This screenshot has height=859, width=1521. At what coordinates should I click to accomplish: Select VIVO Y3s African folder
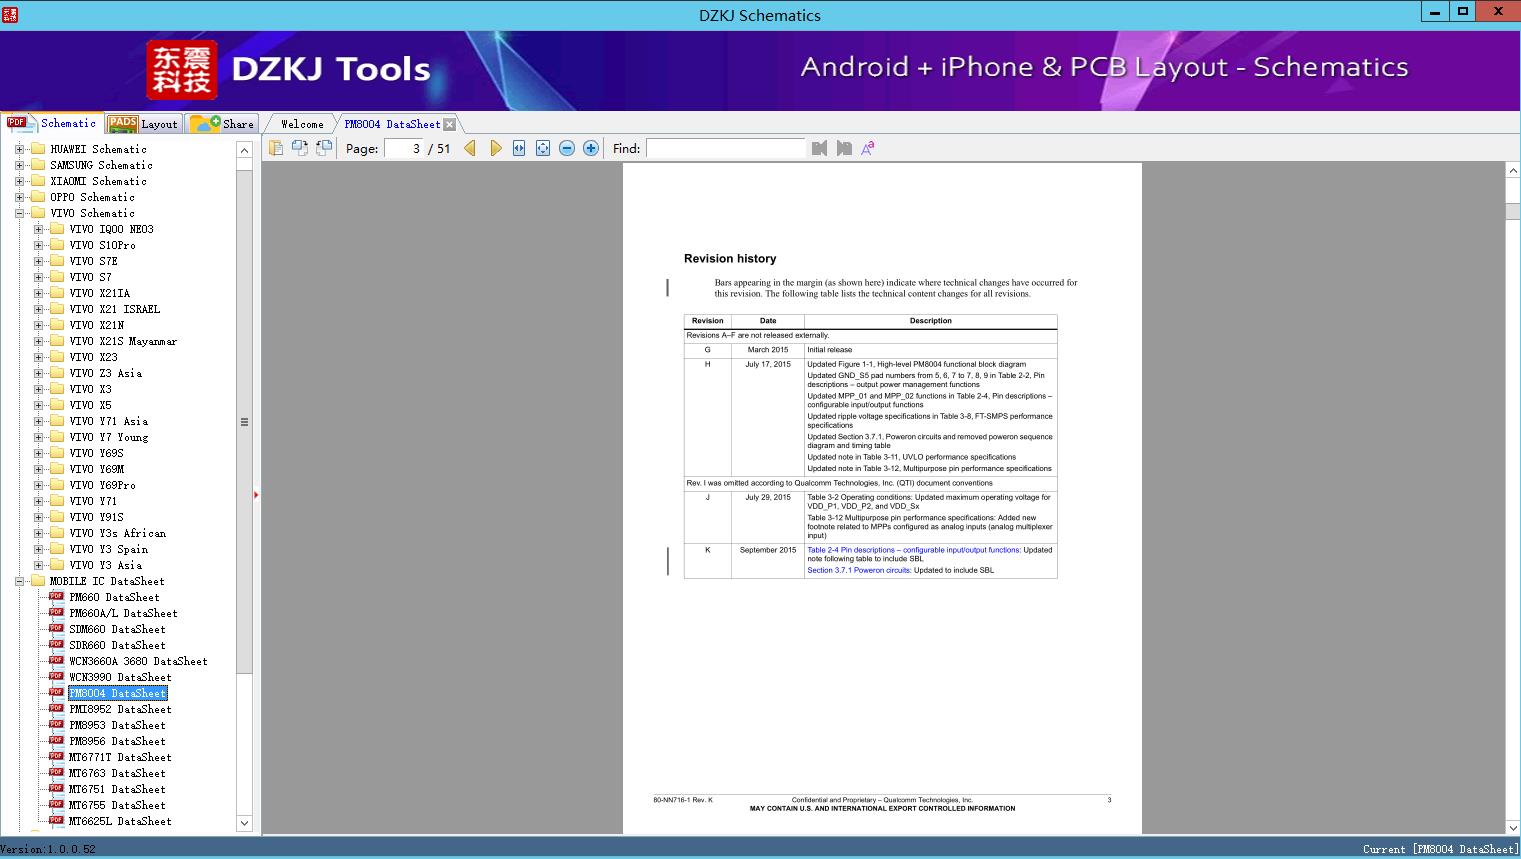[x=117, y=533]
